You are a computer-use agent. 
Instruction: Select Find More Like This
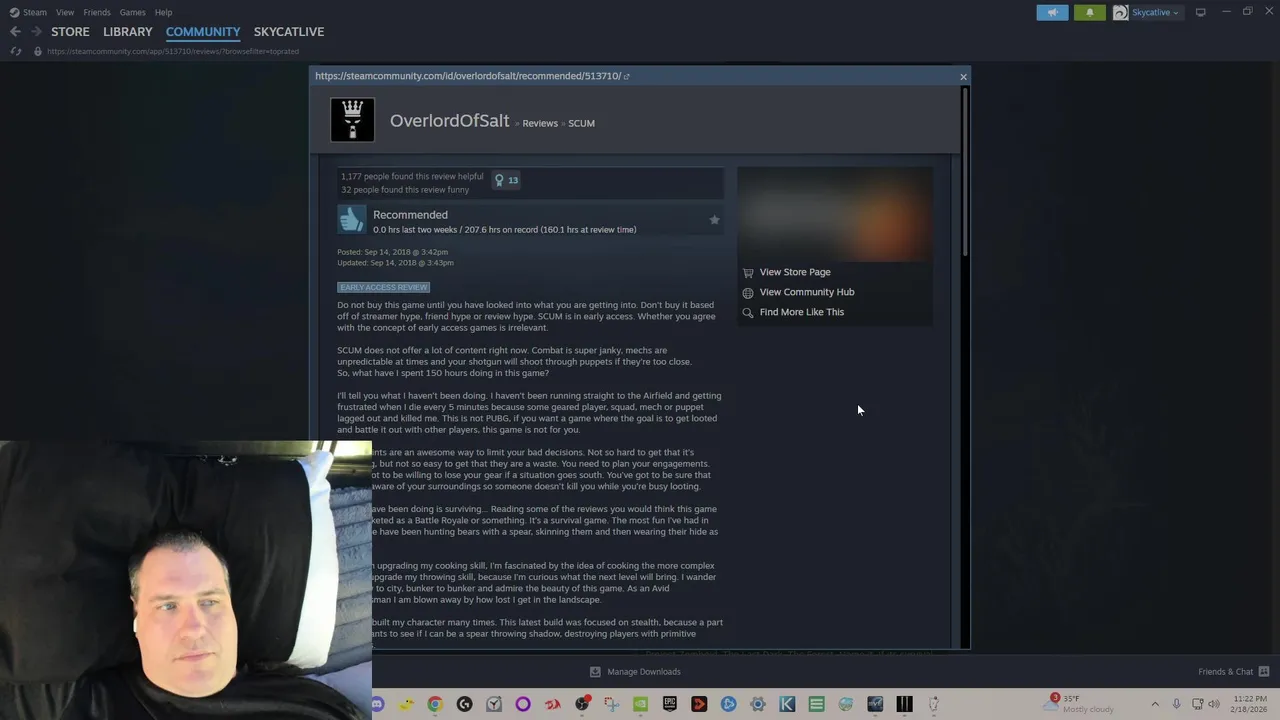[802, 312]
